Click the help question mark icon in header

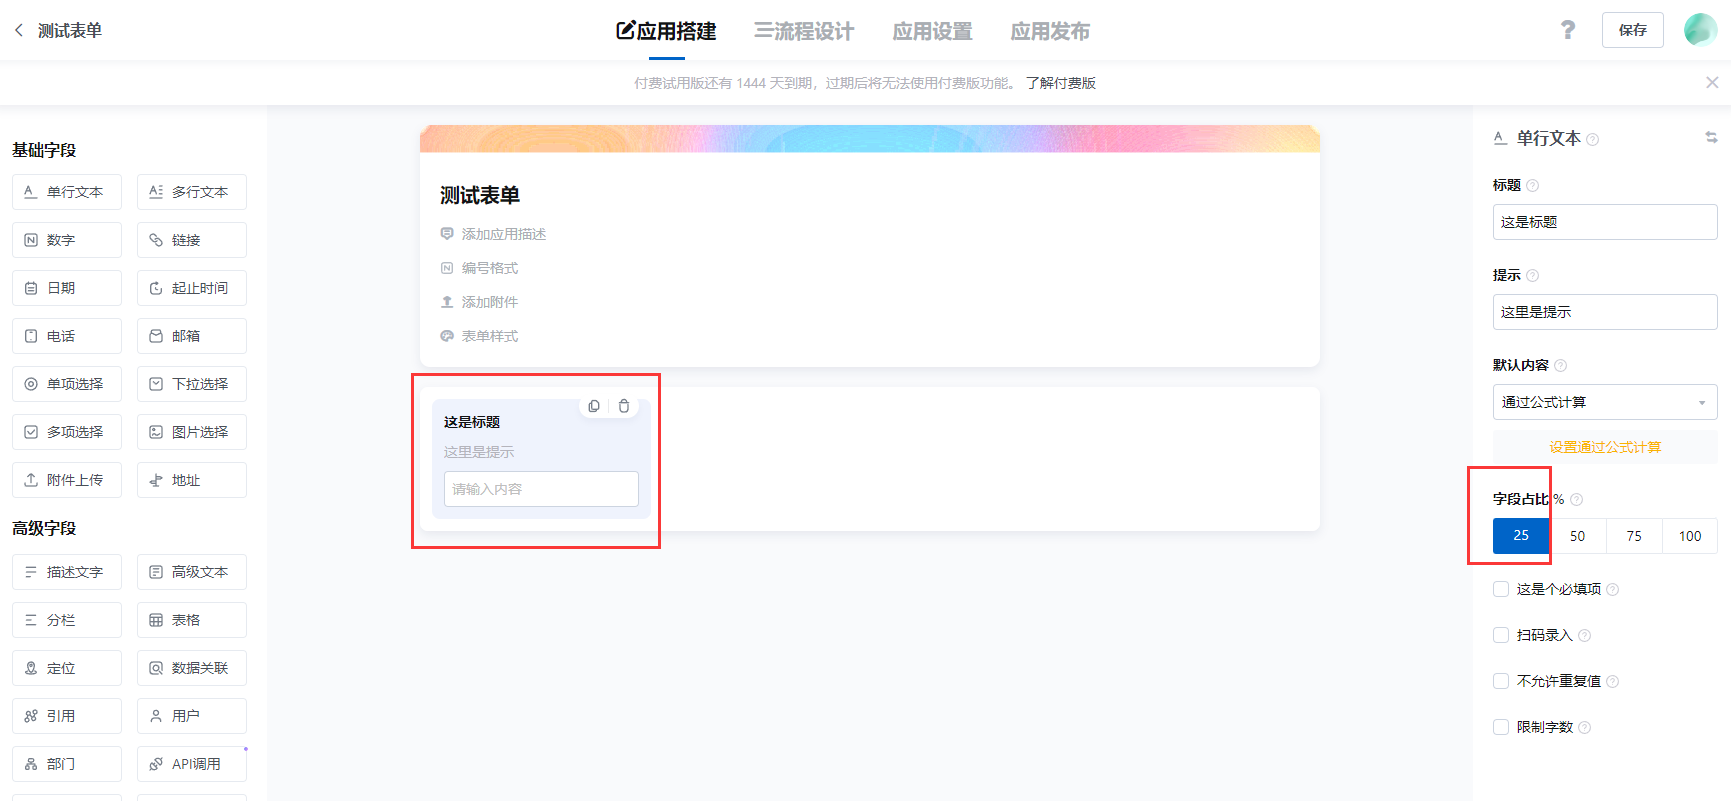tap(1567, 30)
